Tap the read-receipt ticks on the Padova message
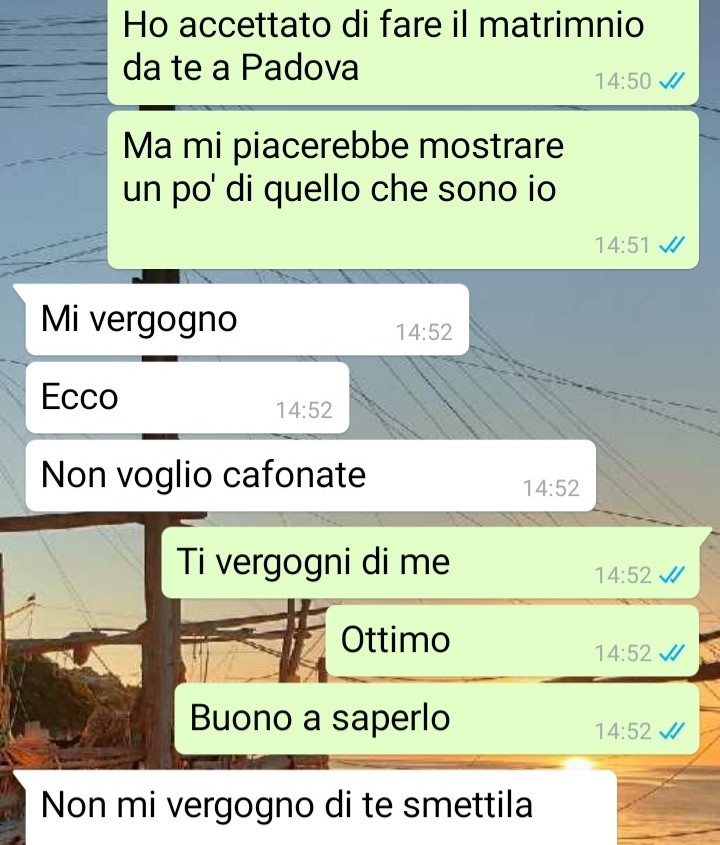Screen dimensions: 720x845 click(672, 81)
